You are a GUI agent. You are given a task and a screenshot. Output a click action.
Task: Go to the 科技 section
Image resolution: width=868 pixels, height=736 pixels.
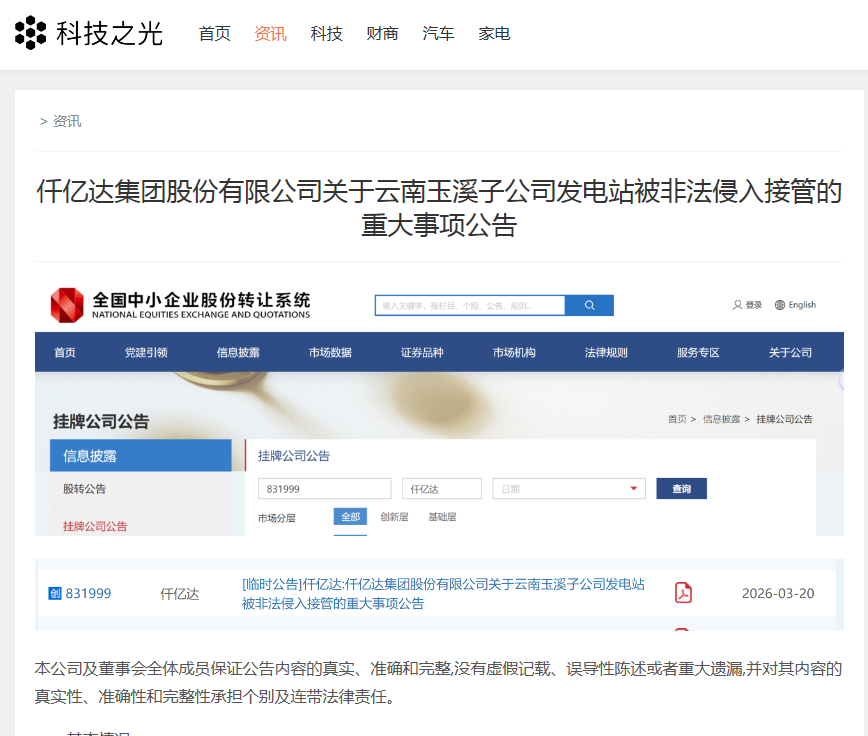click(326, 34)
